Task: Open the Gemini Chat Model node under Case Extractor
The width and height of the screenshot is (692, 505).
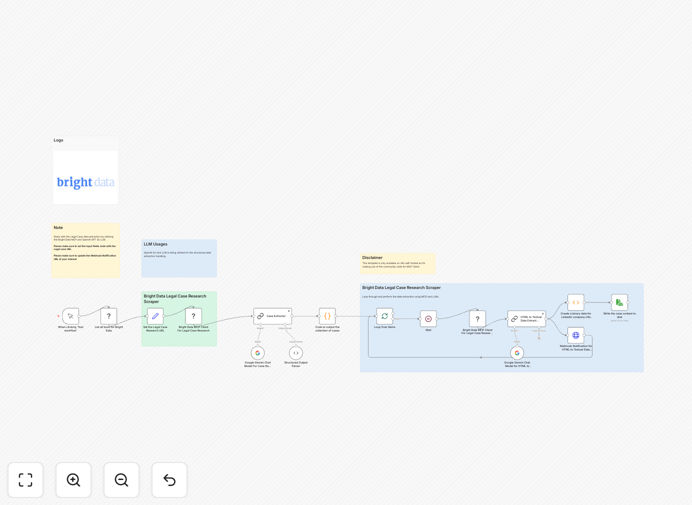Action: (x=258, y=353)
